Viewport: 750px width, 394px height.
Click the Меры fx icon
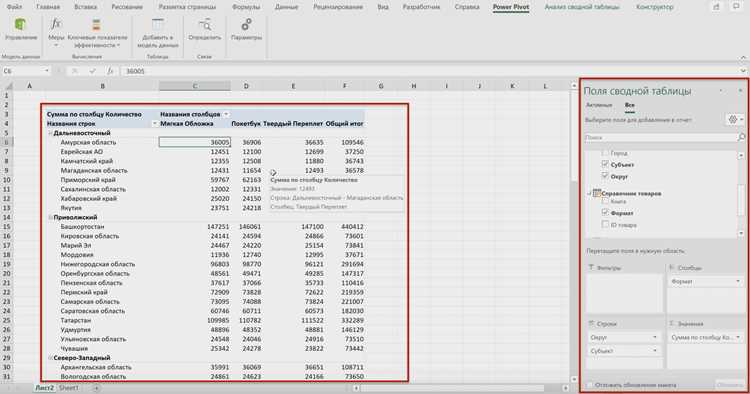click(56, 24)
